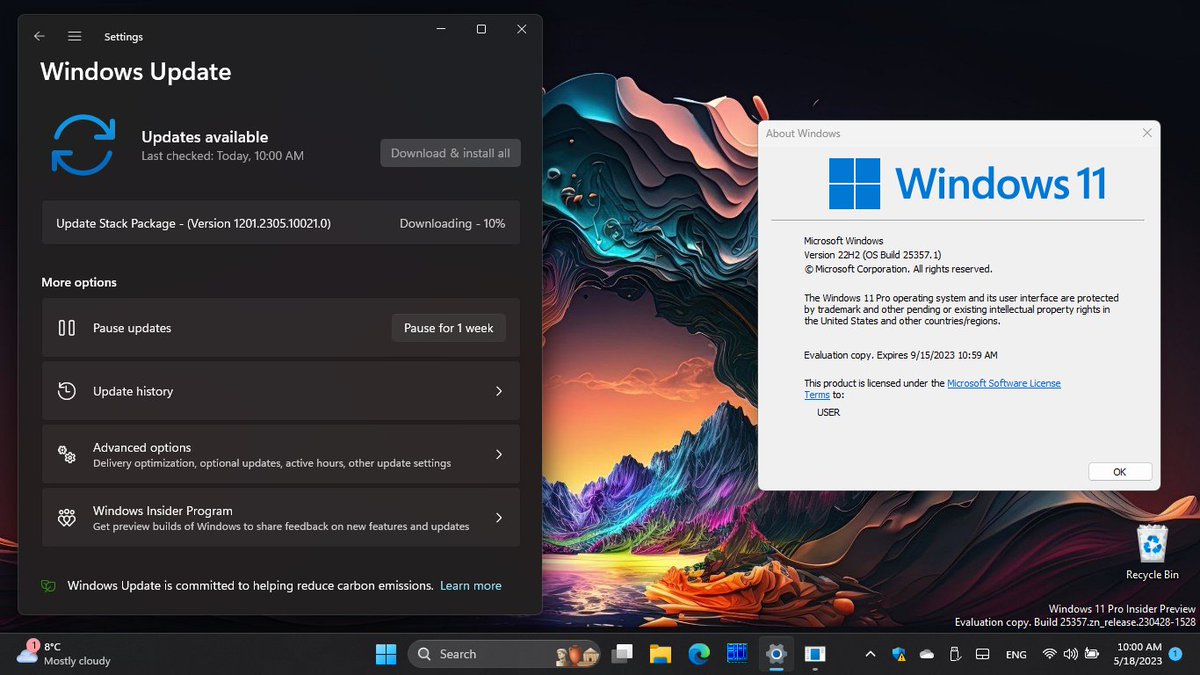Click the Pause updates icon
This screenshot has width=1200, height=675.
(x=67, y=328)
